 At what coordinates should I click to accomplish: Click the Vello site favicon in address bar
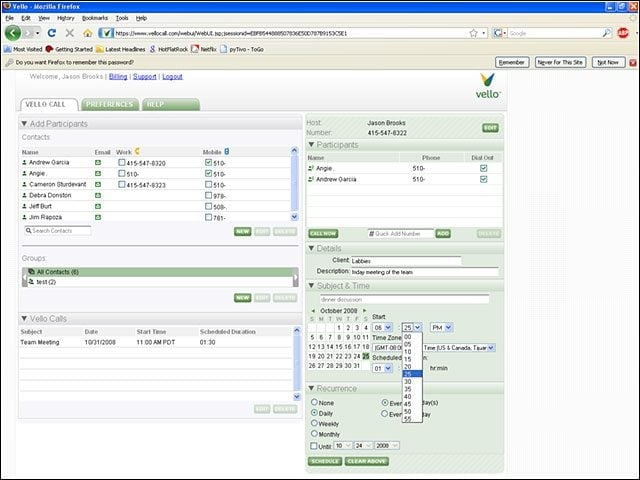(x=106, y=33)
